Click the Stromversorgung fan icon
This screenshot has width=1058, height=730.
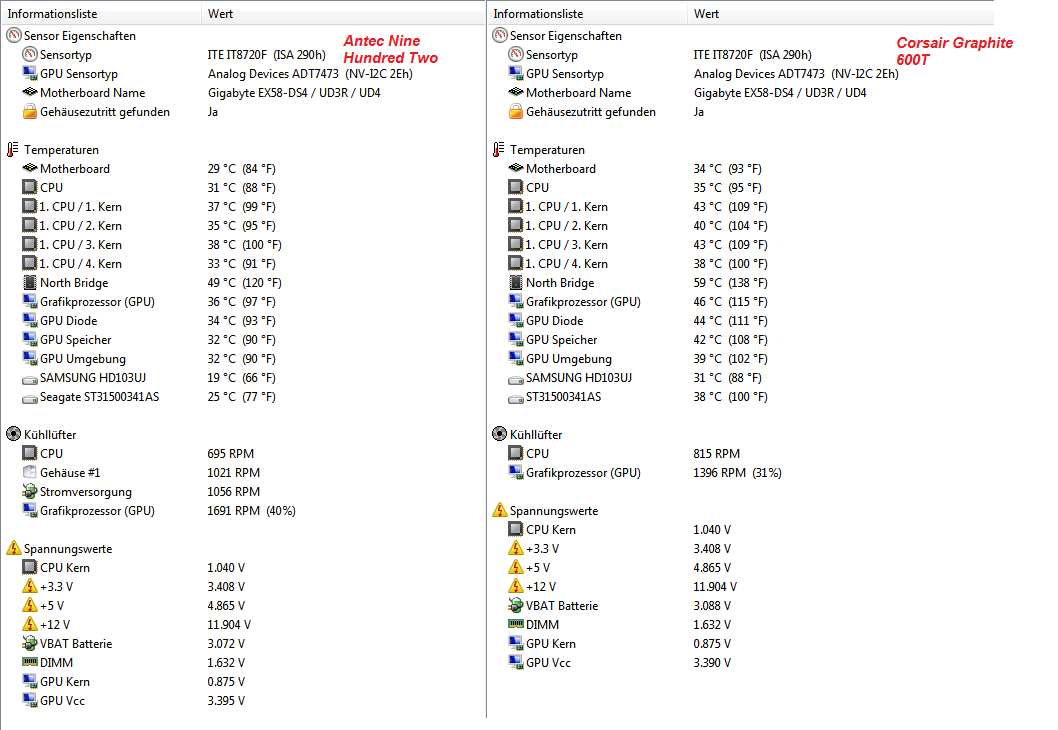click(30, 491)
